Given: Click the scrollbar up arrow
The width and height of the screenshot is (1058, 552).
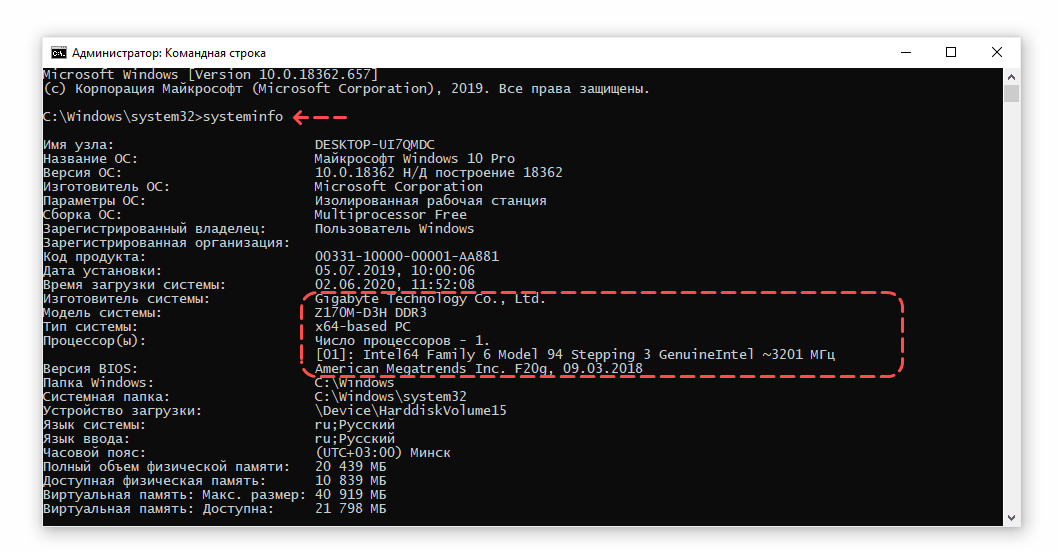Looking at the screenshot, I should click(1011, 76).
